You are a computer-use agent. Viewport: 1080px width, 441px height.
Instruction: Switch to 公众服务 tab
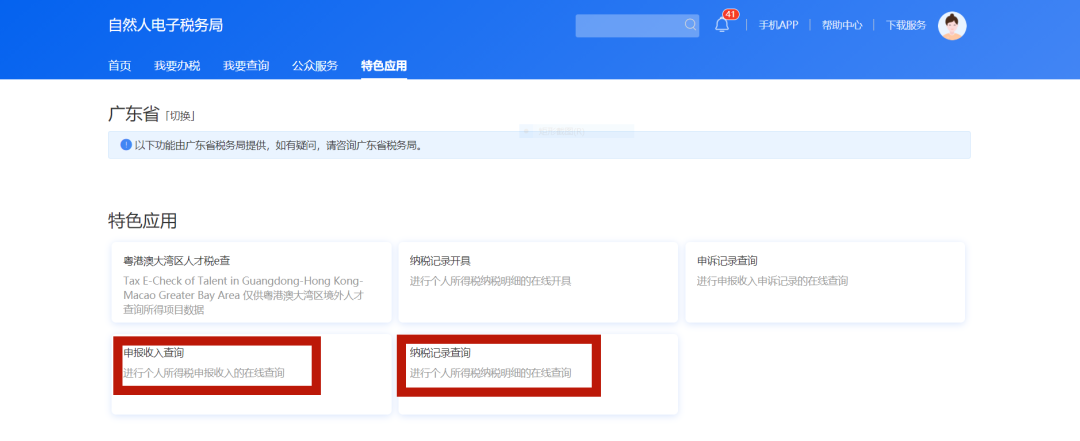(315, 66)
